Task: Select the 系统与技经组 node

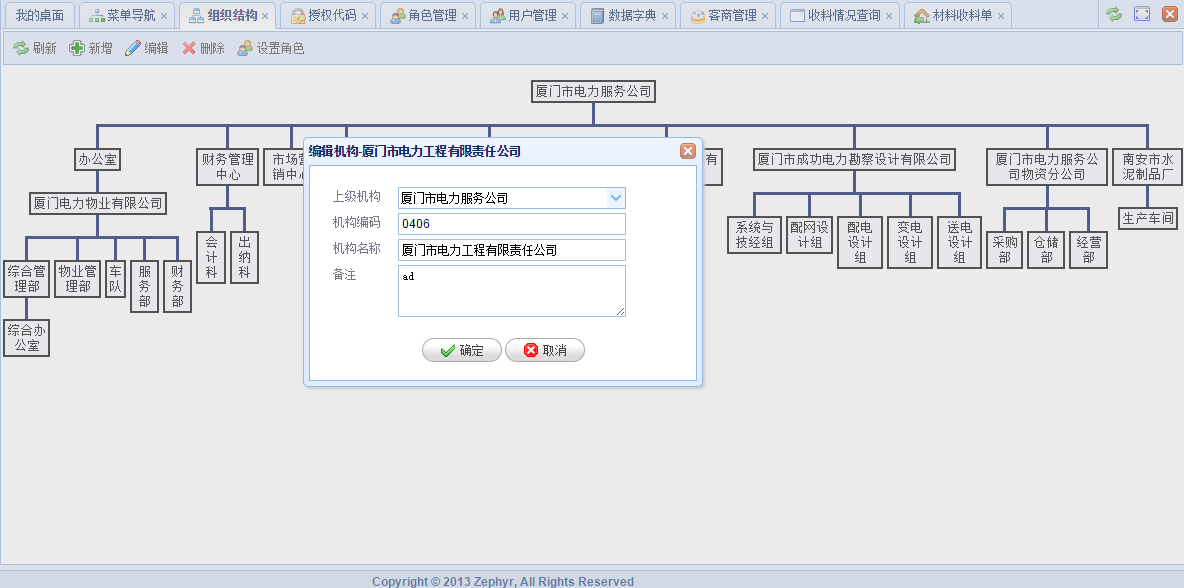Action: point(754,235)
